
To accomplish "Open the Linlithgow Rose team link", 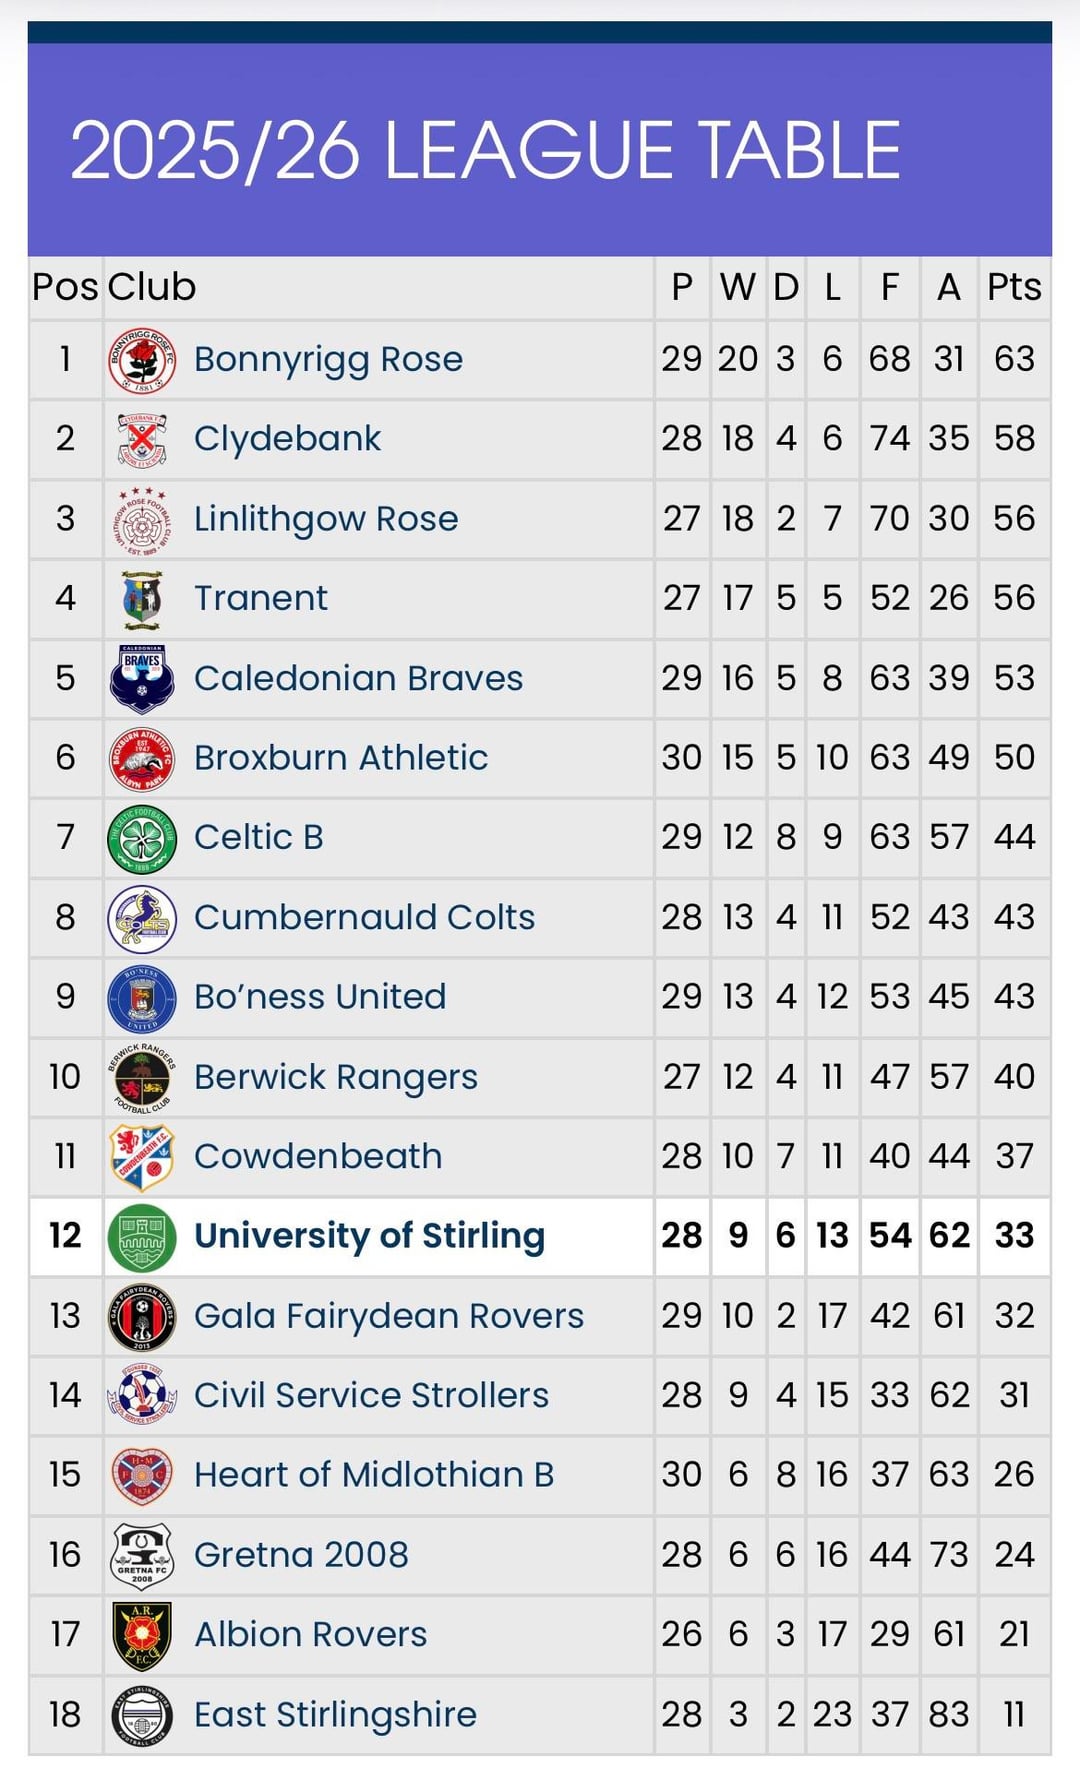I will (x=326, y=519).
